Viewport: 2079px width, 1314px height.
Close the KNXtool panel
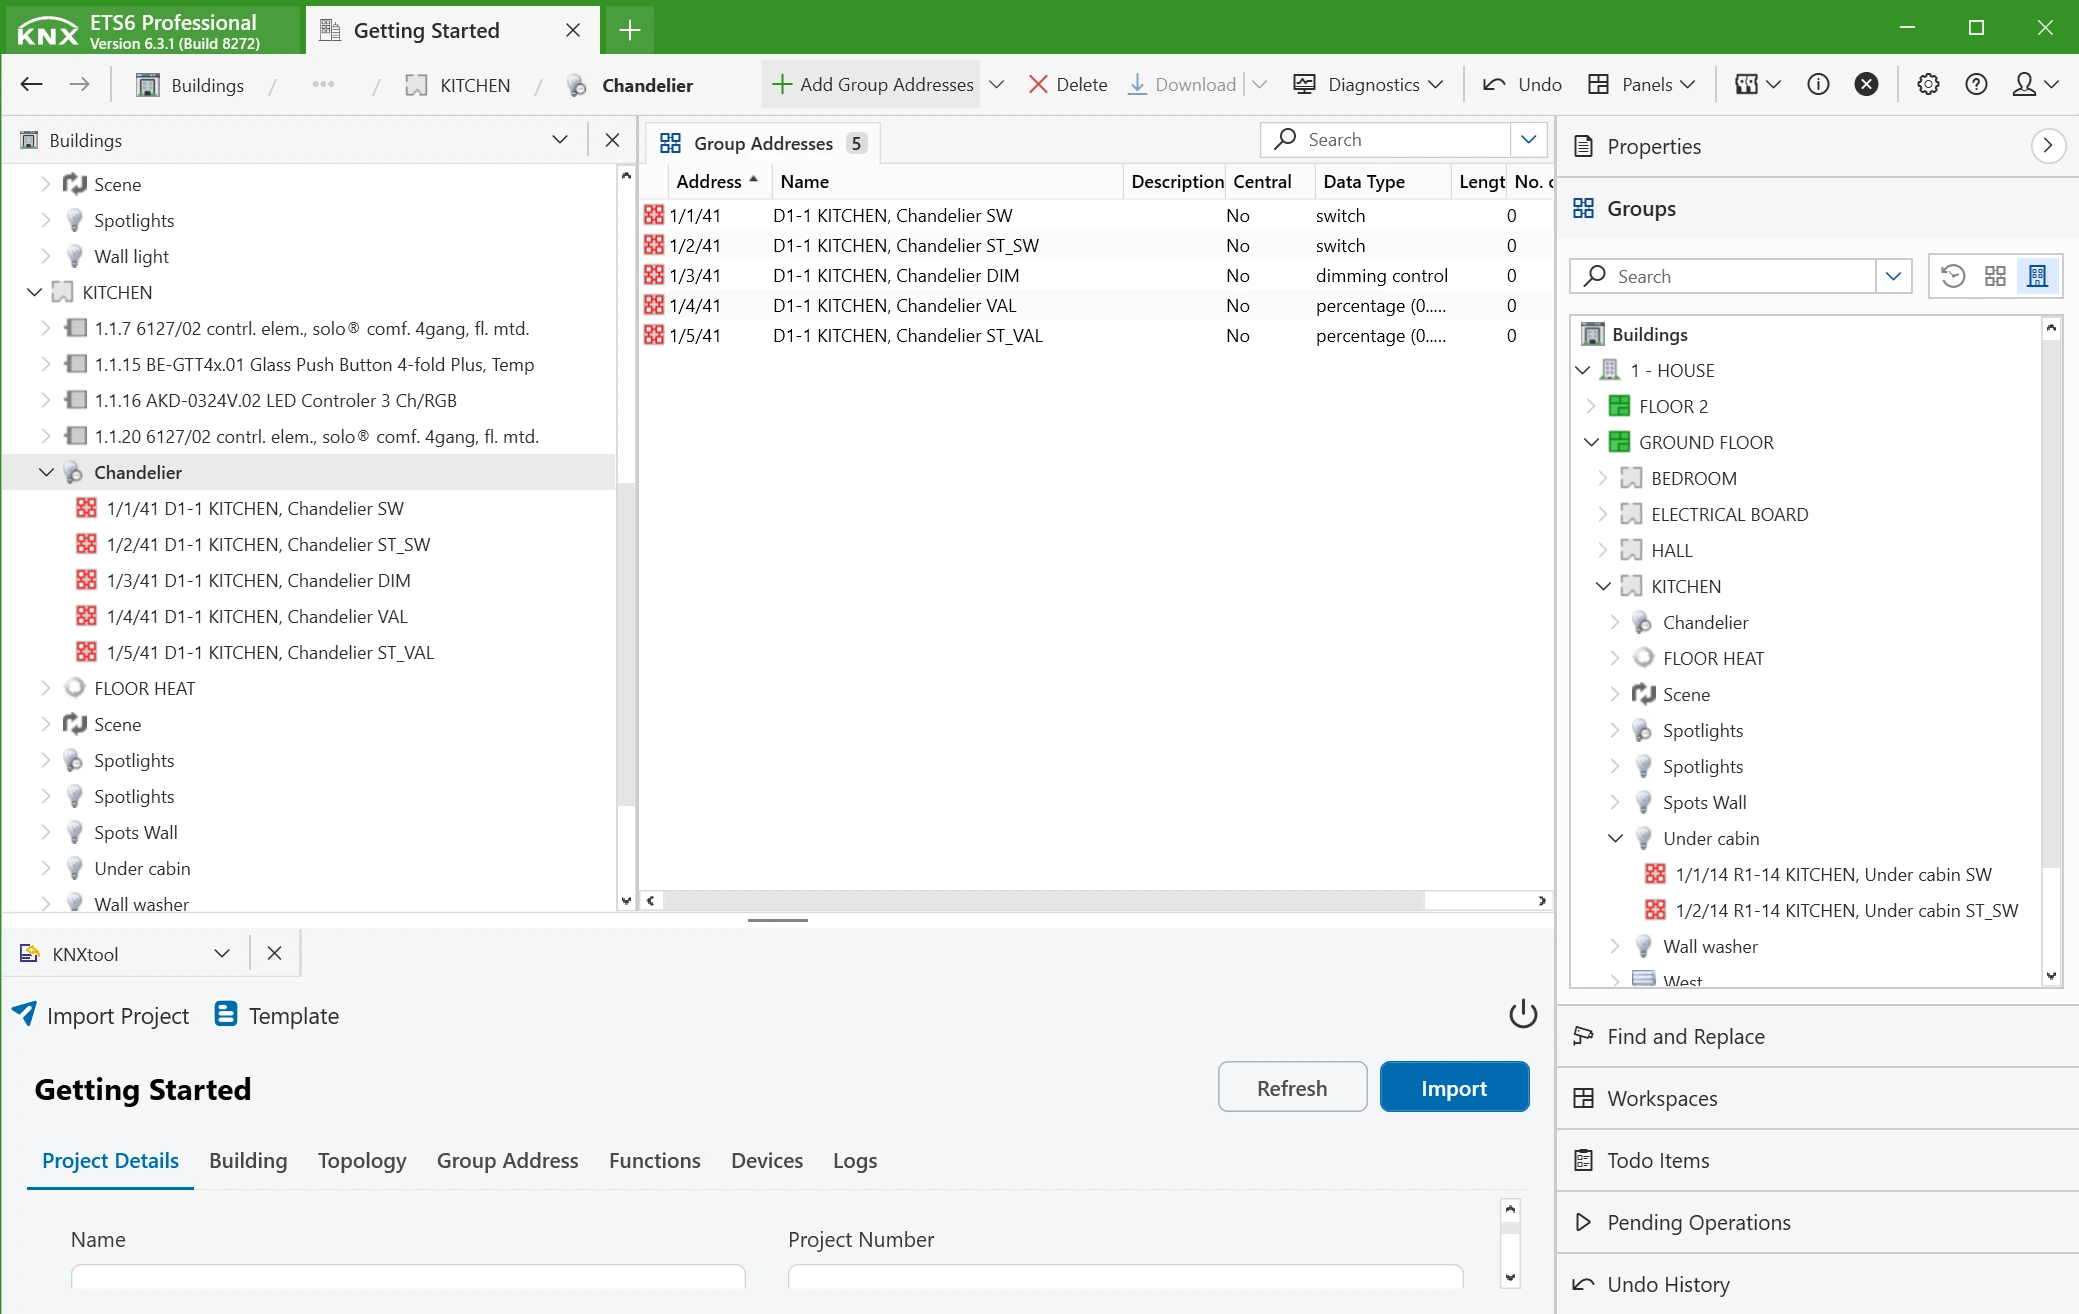click(274, 954)
